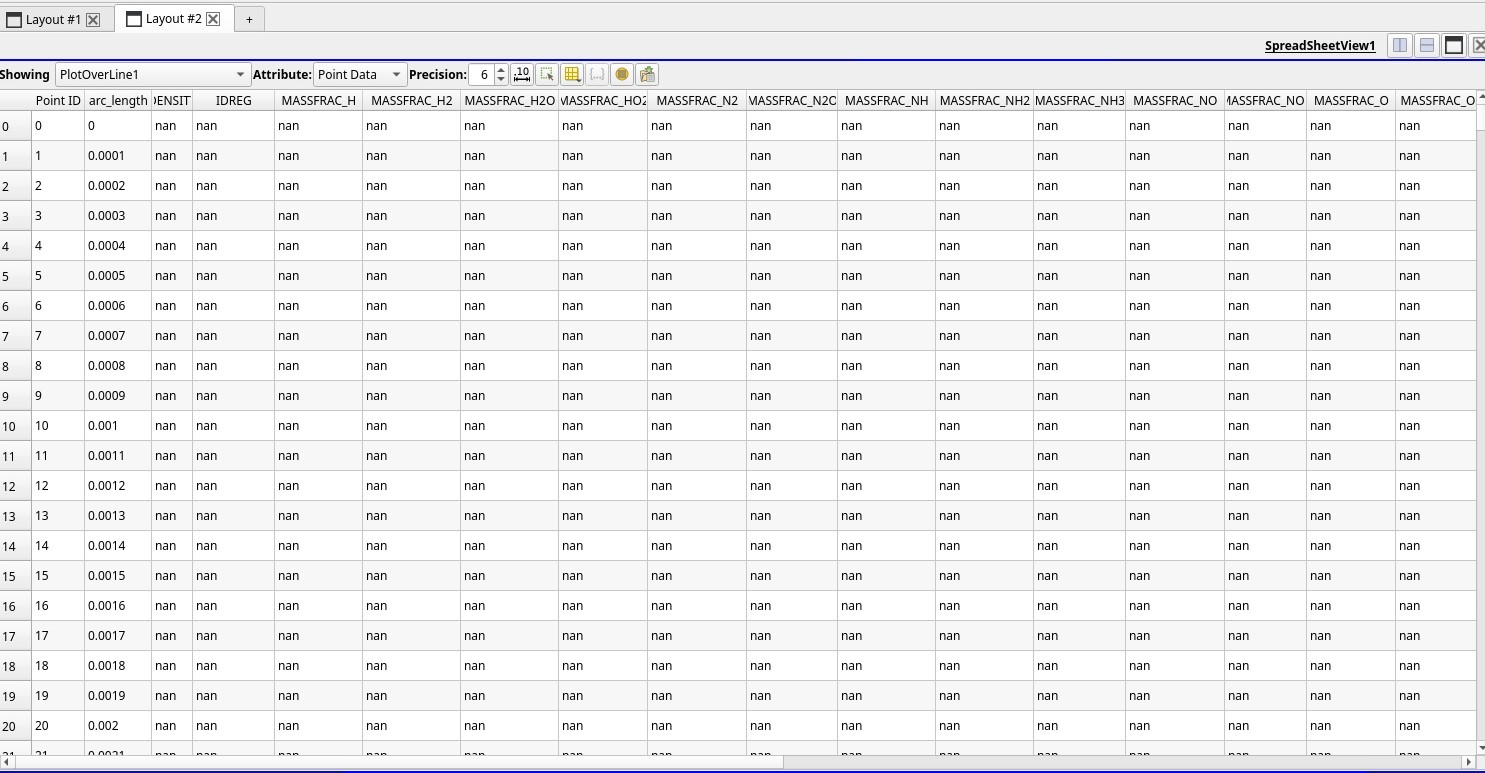Click the MASSFRAC_H2O column header
This screenshot has height=773, width=1485.
click(509, 100)
